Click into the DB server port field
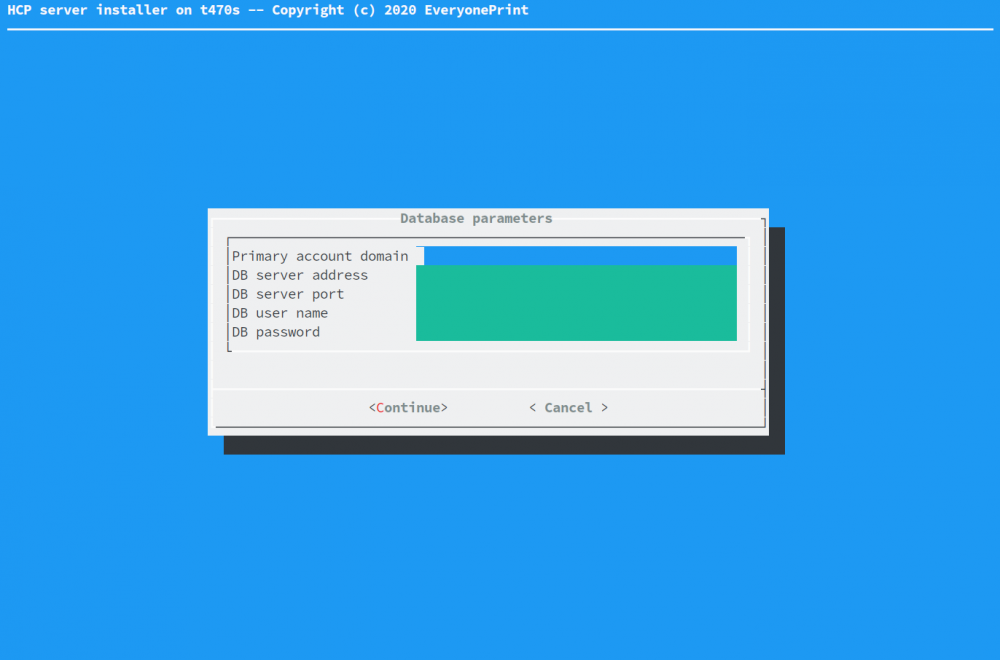The image size is (1000, 660). coord(575,294)
